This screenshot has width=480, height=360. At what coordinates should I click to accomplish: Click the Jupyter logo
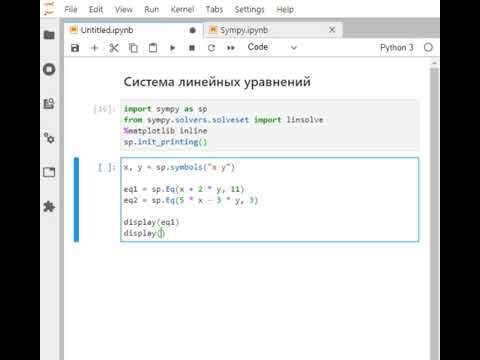click(49, 8)
